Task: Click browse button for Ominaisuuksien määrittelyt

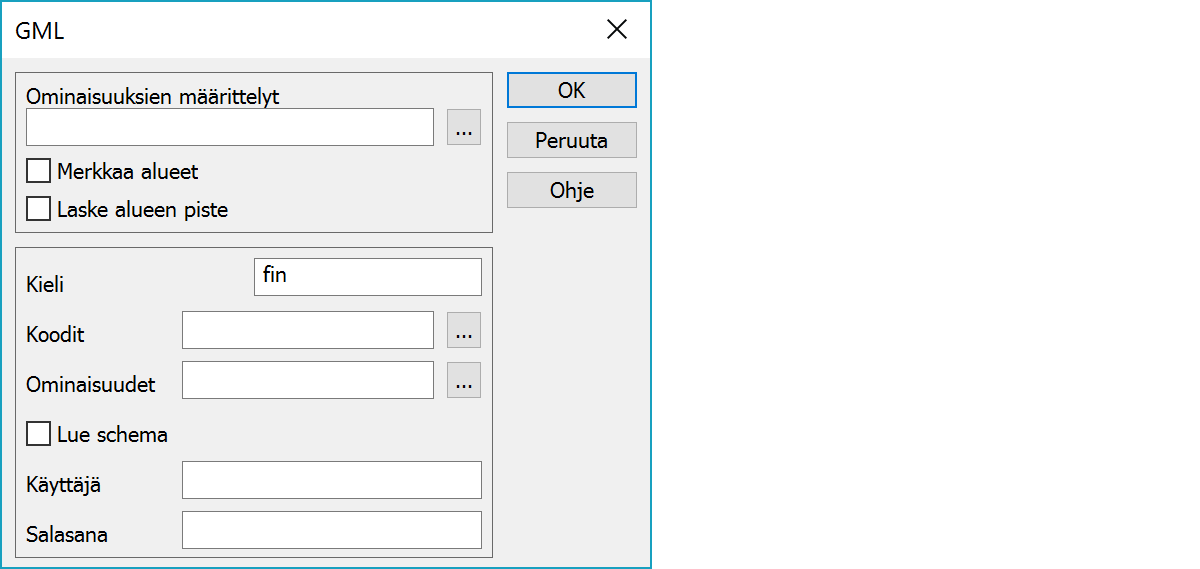Action: click(463, 128)
